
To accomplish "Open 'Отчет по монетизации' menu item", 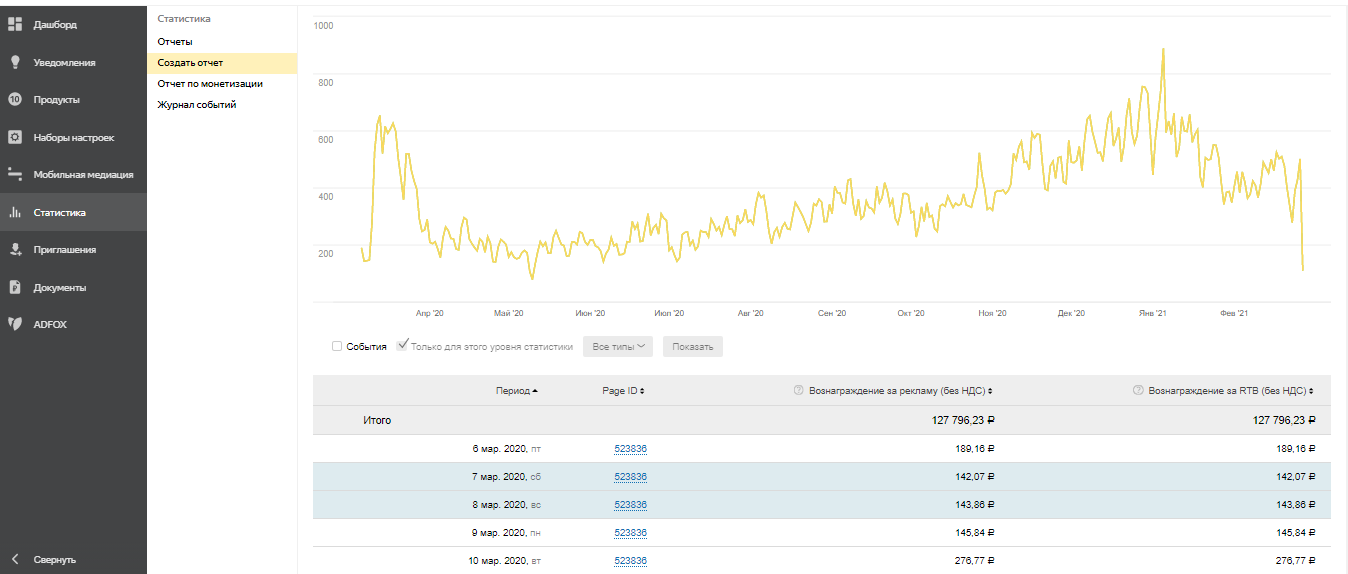I will 210,84.
